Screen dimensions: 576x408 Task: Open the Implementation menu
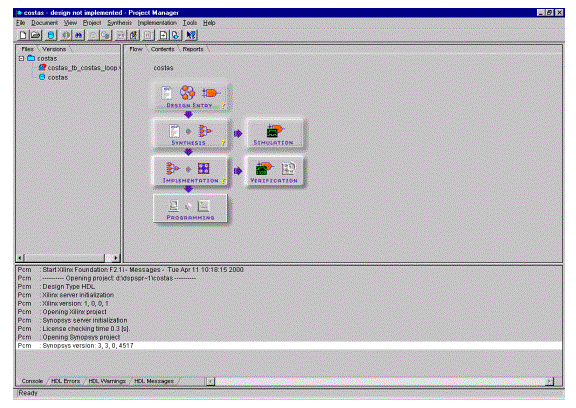157,23
